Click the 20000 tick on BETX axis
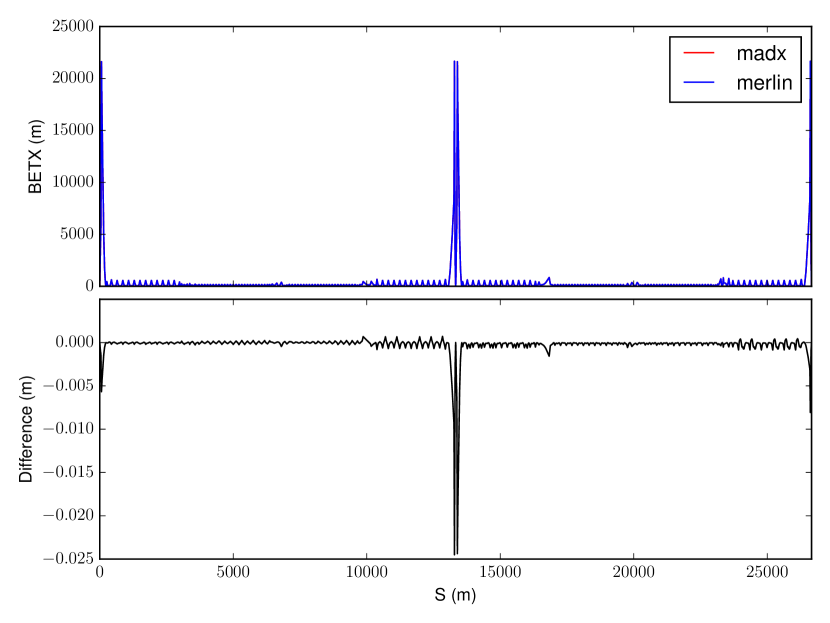Viewport: 830px width, 623px height. tap(73, 78)
